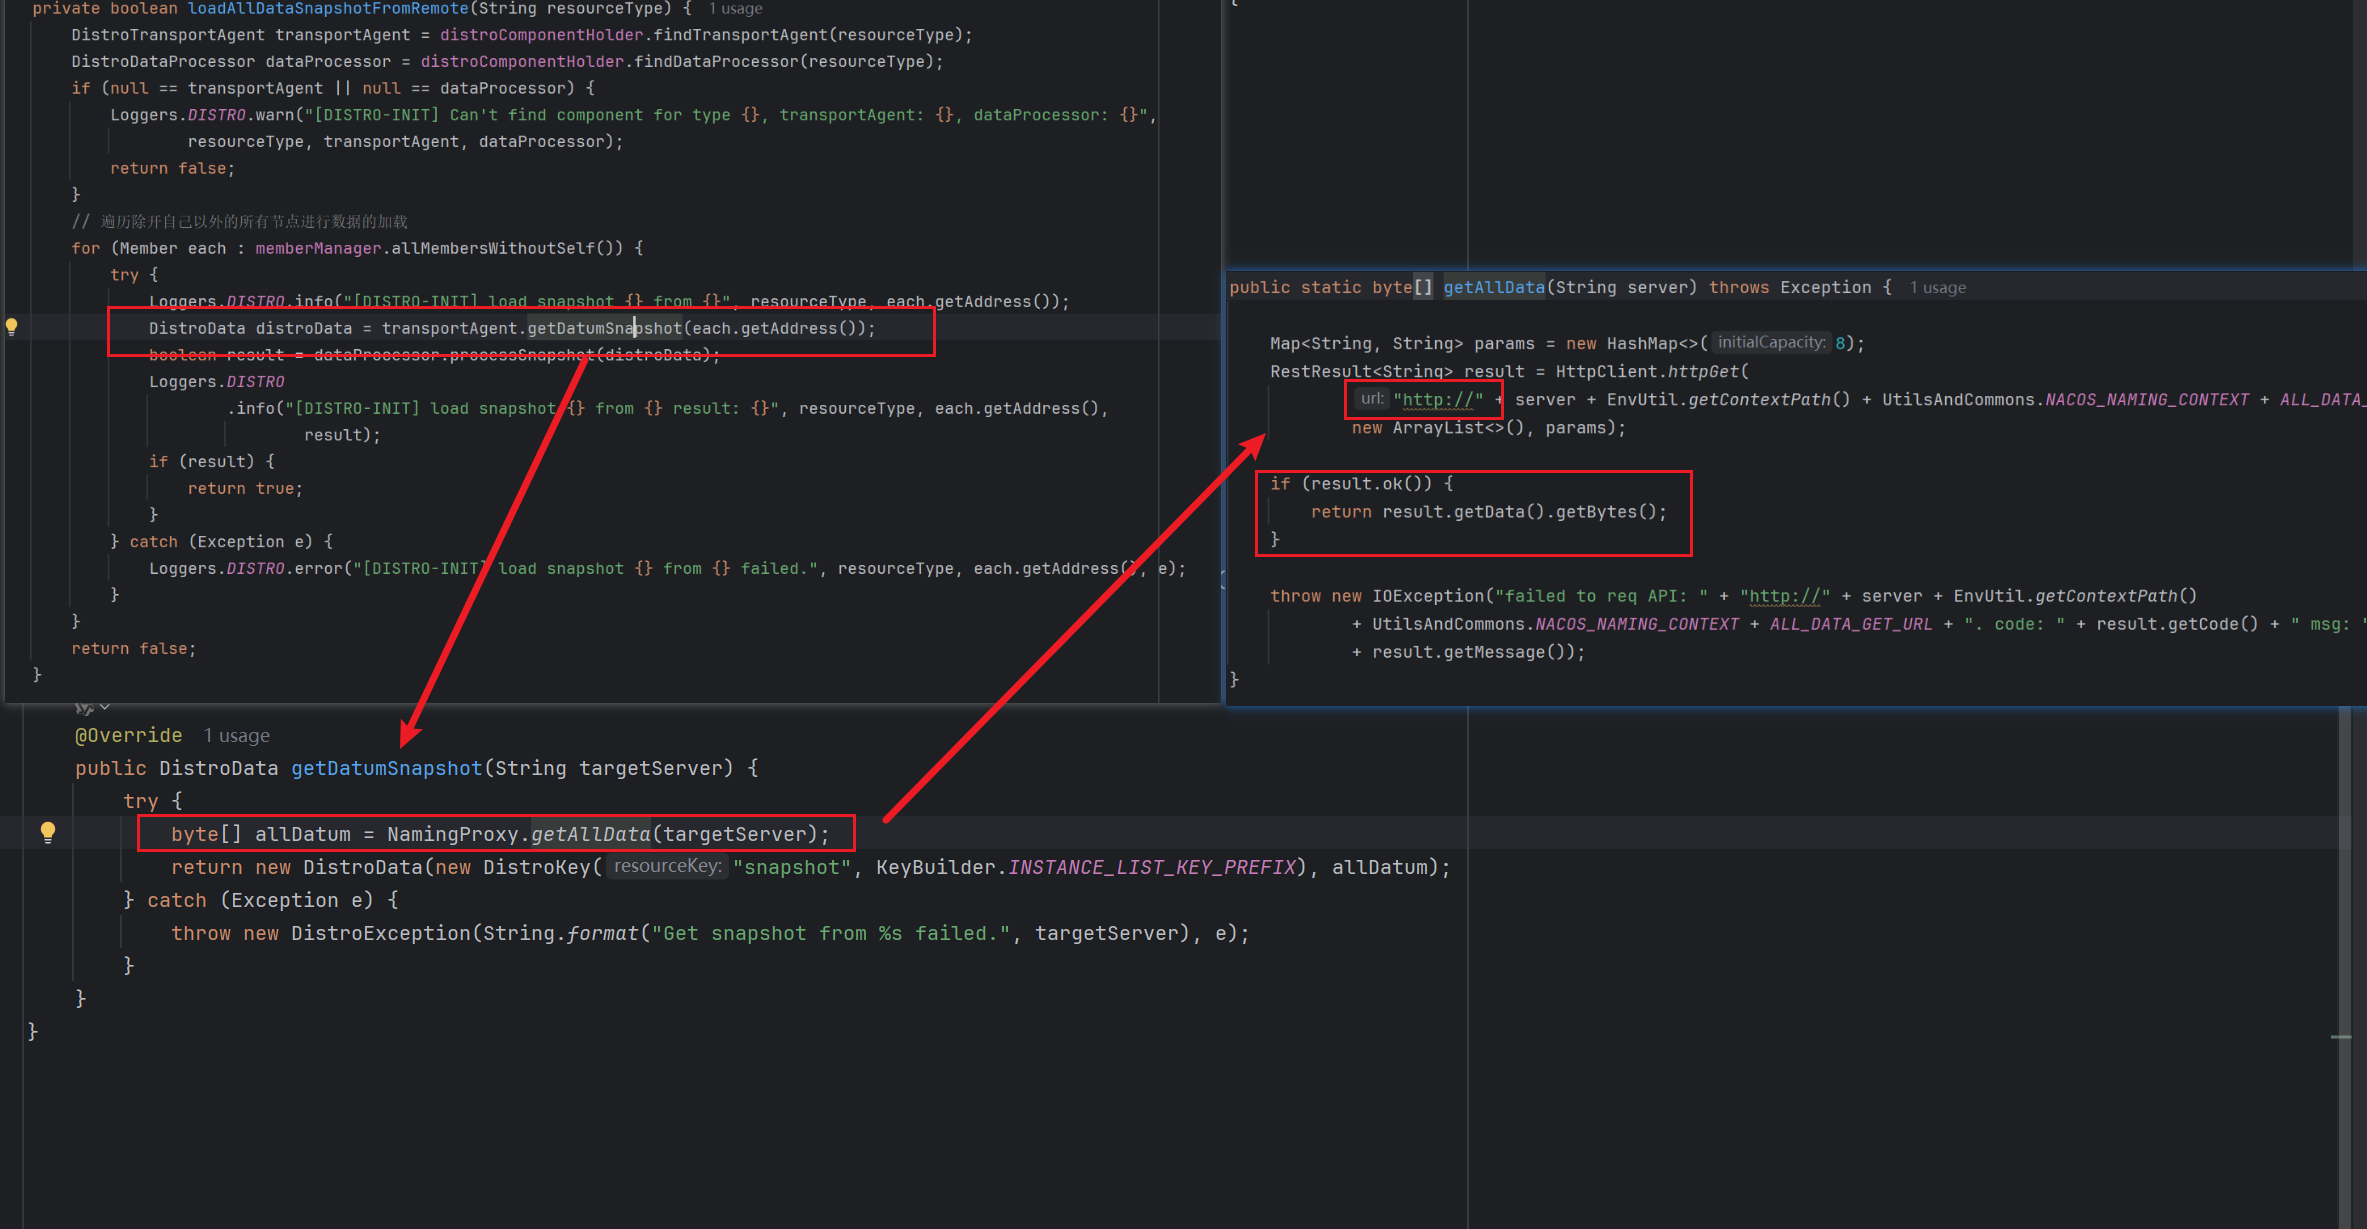
Task: Click '1 usage' hint after getAllData signature
Action: [1937, 288]
